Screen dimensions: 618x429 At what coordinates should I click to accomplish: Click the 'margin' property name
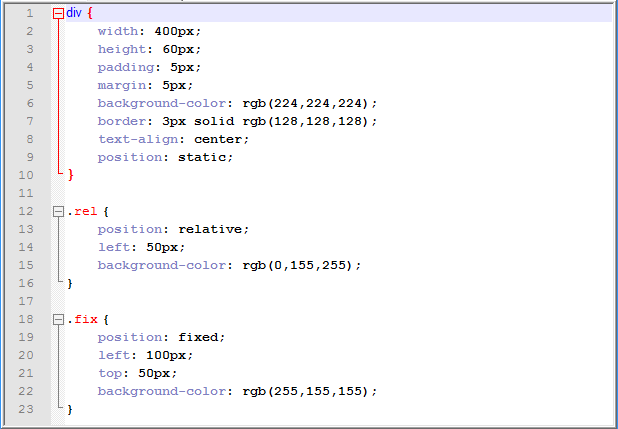[x=122, y=86]
